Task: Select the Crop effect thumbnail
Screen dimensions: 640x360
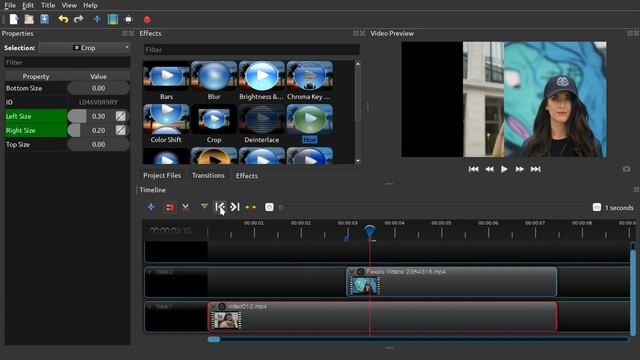Action: [214, 120]
